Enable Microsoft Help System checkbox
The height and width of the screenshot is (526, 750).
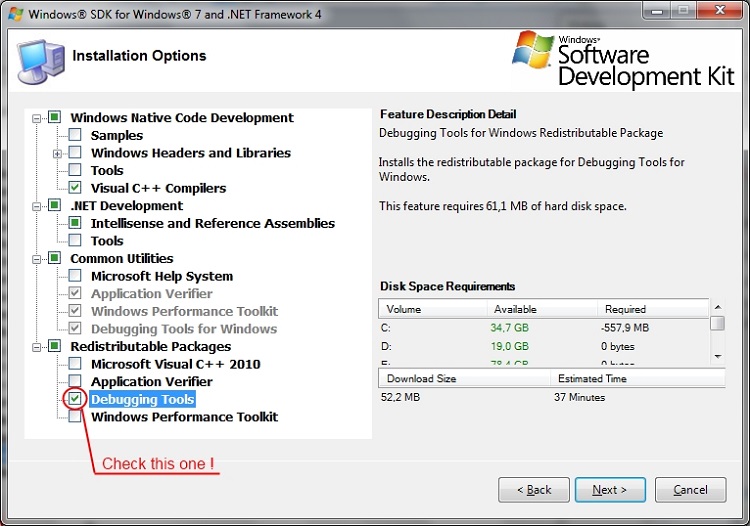[x=75, y=276]
